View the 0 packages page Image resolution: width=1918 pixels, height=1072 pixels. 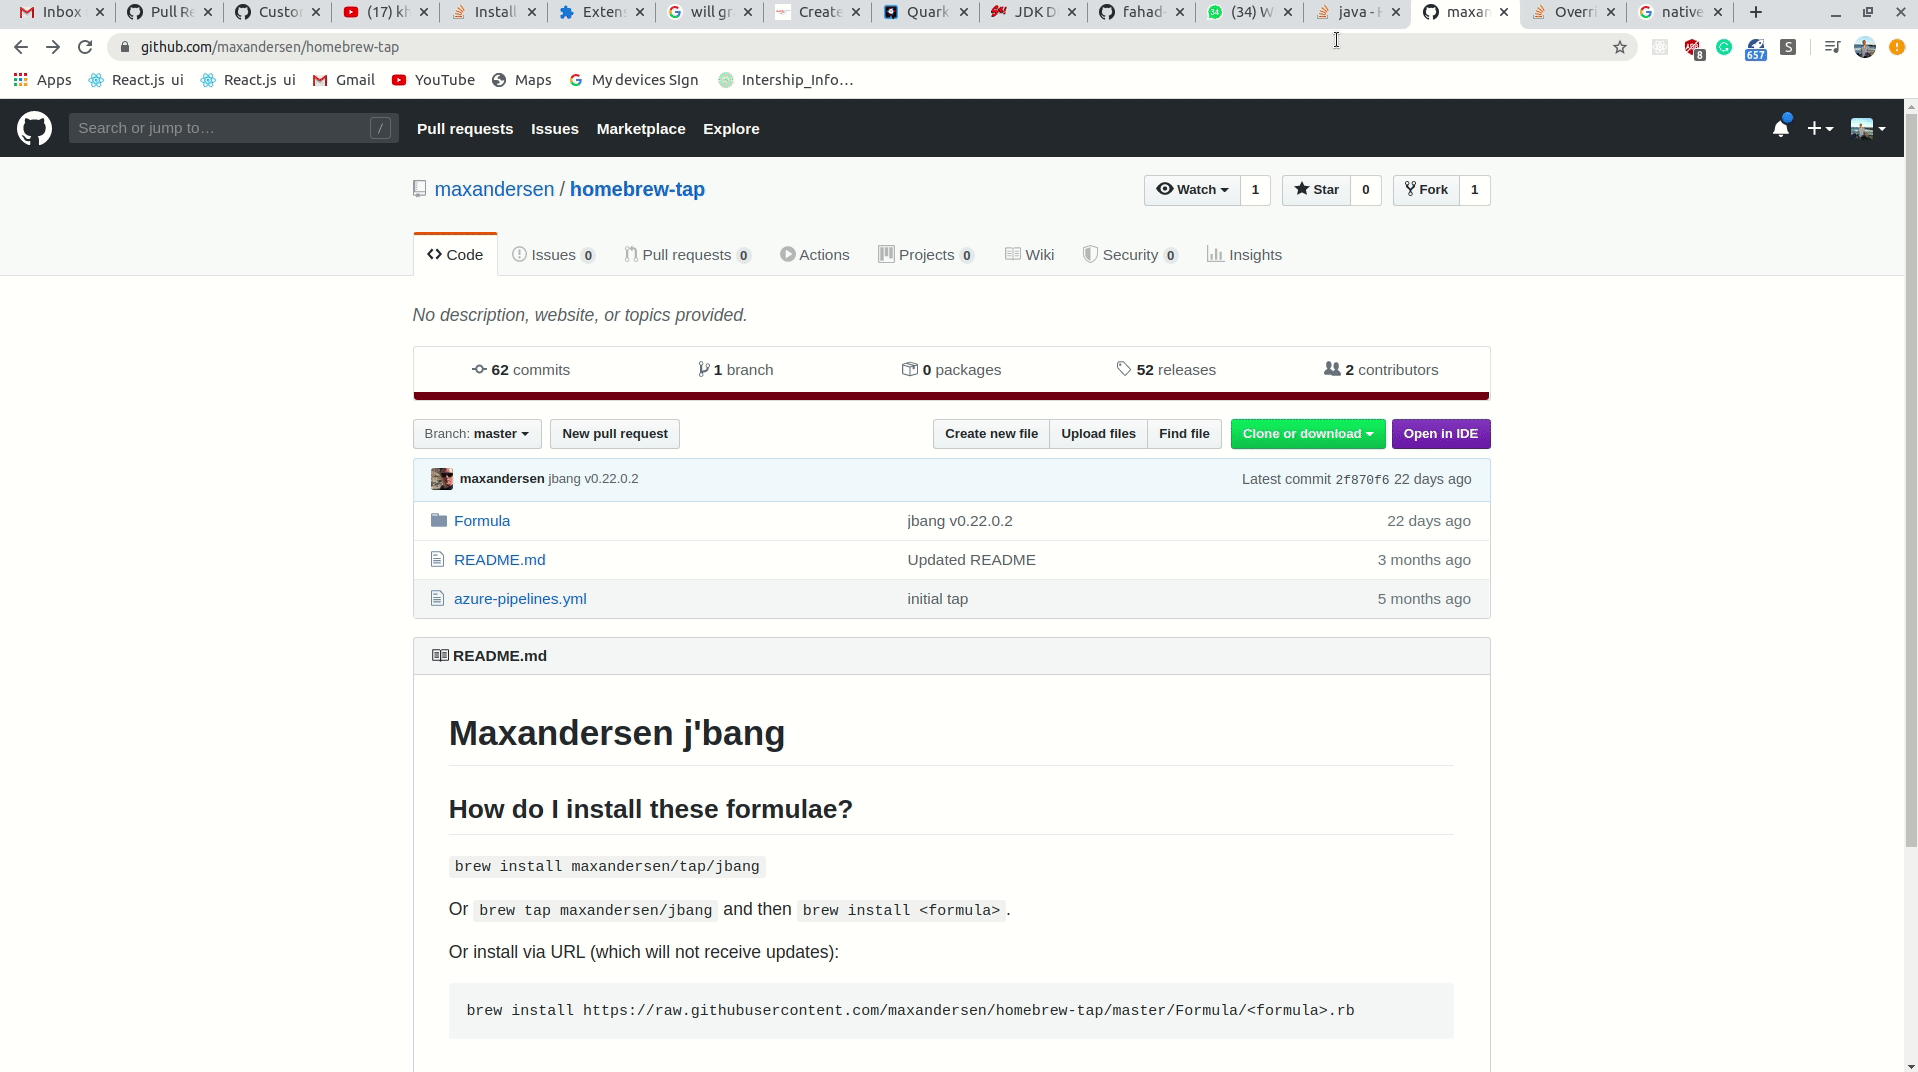pyautogui.click(x=951, y=370)
